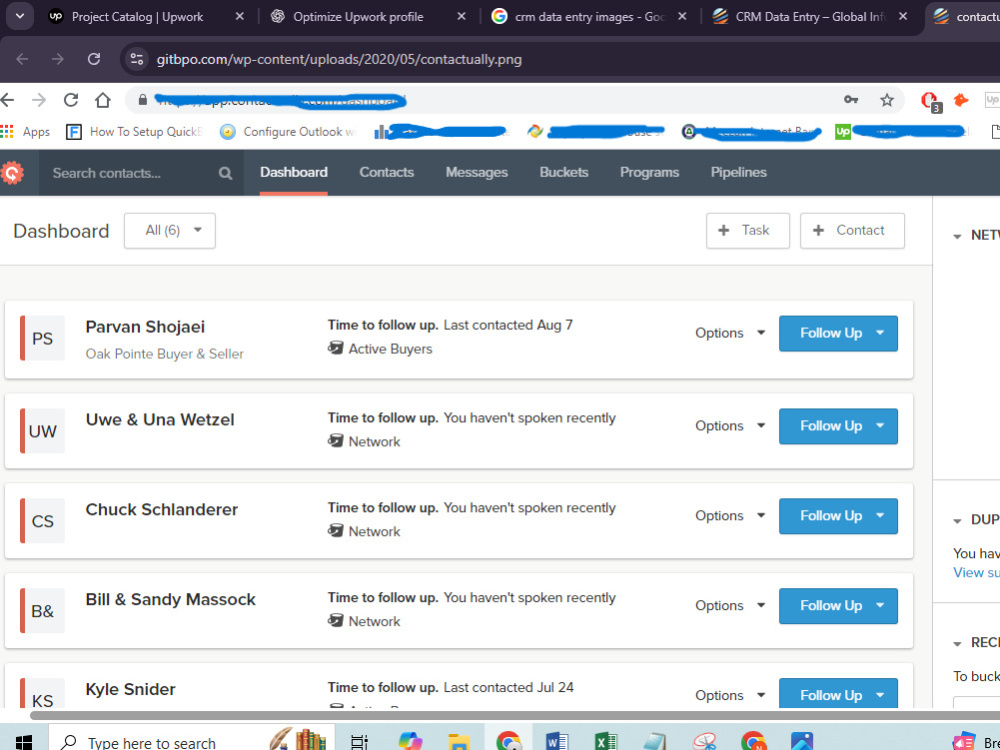
Task: Reload the gitbpo.com page
Action: 94,59
